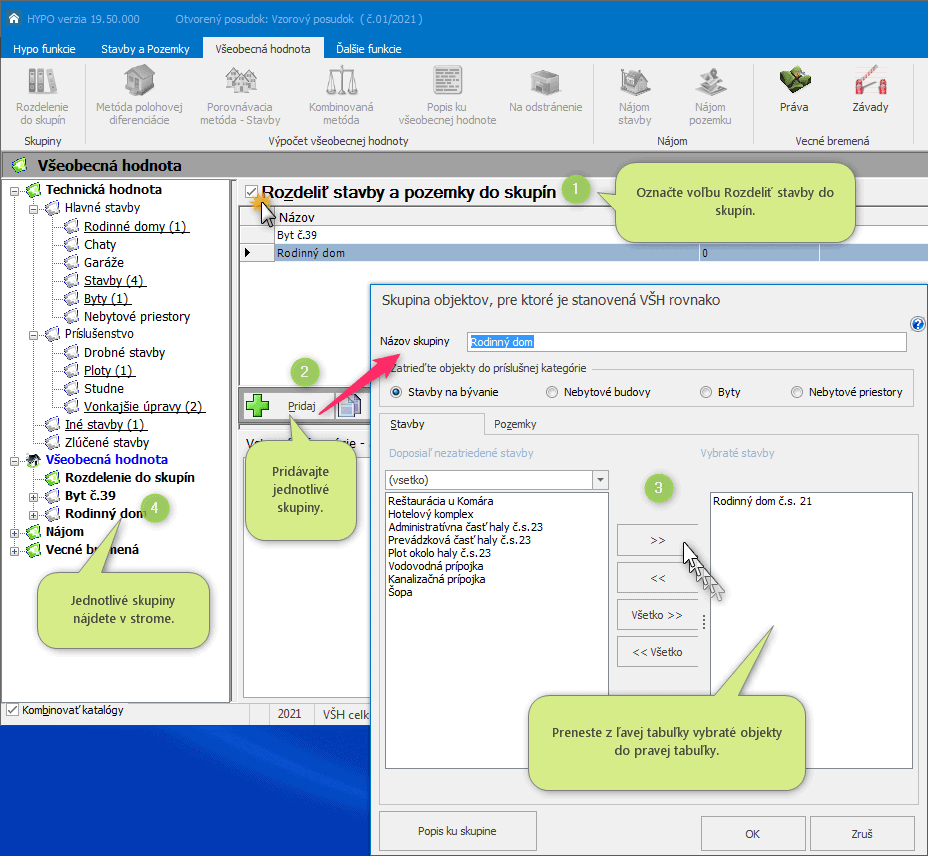Switch to the Pozemky tab

pyautogui.click(x=515, y=424)
